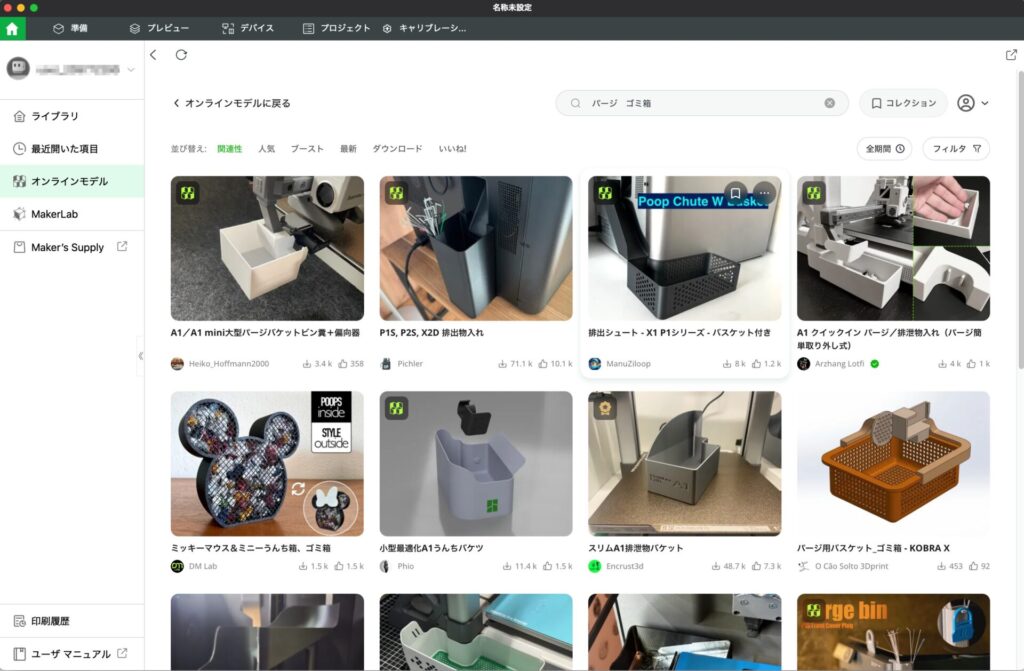Clear the search text with X icon
The image size is (1024, 671).
829,103
